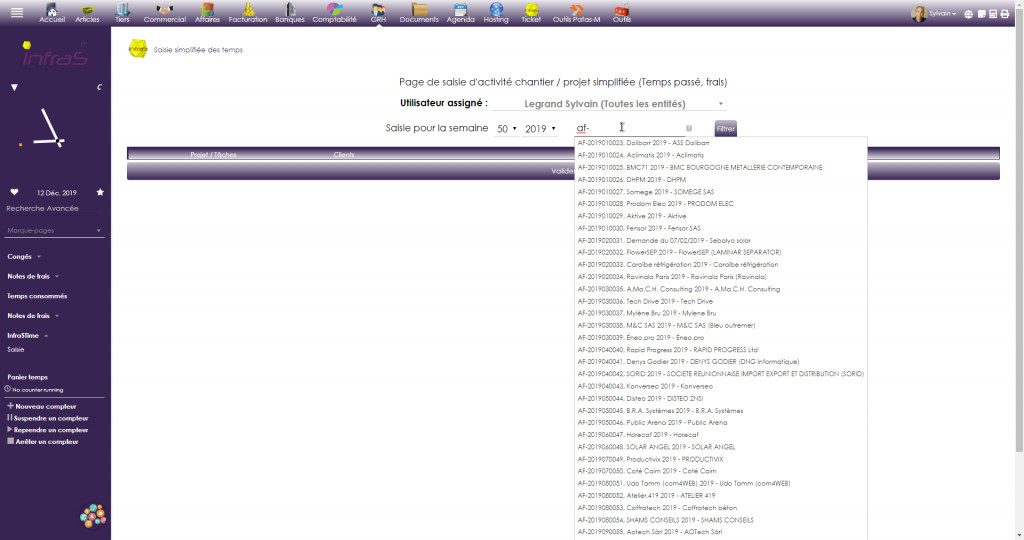
Task: Open Saisie under InfraSTime
Action: (16, 349)
